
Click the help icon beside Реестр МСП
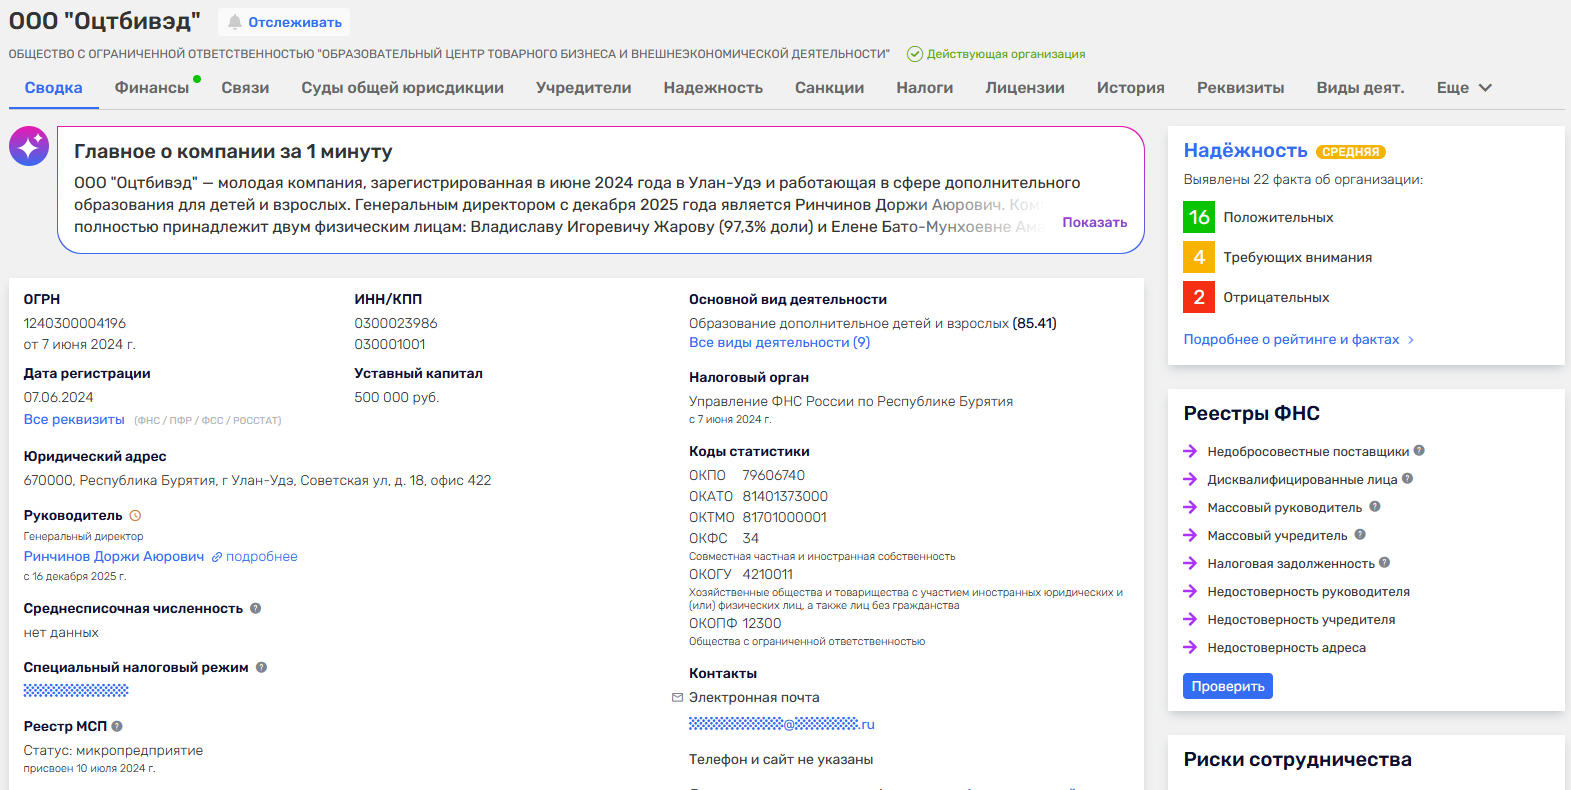click(117, 726)
